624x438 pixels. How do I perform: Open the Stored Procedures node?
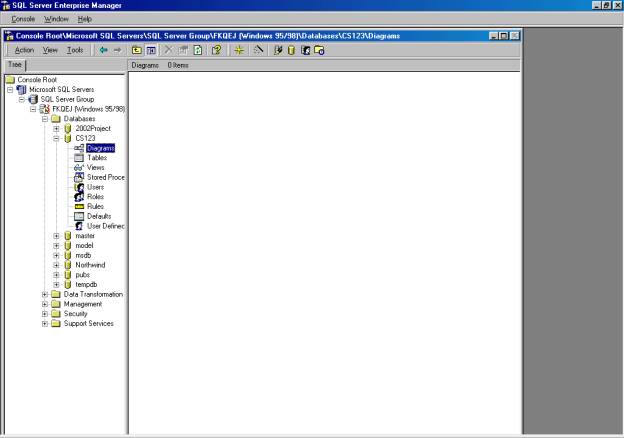point(105,177)
